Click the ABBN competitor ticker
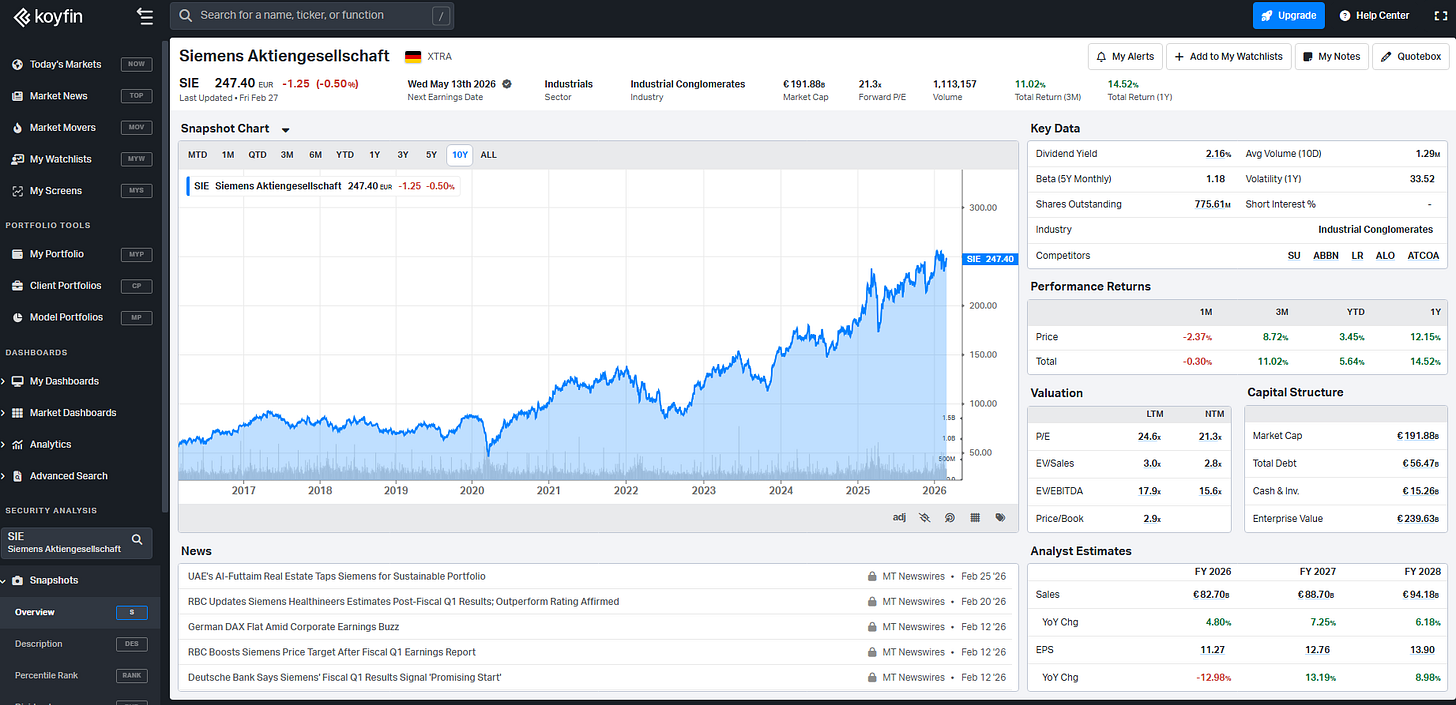Viewport: 1456px width, 705px height. (1326, 256)
